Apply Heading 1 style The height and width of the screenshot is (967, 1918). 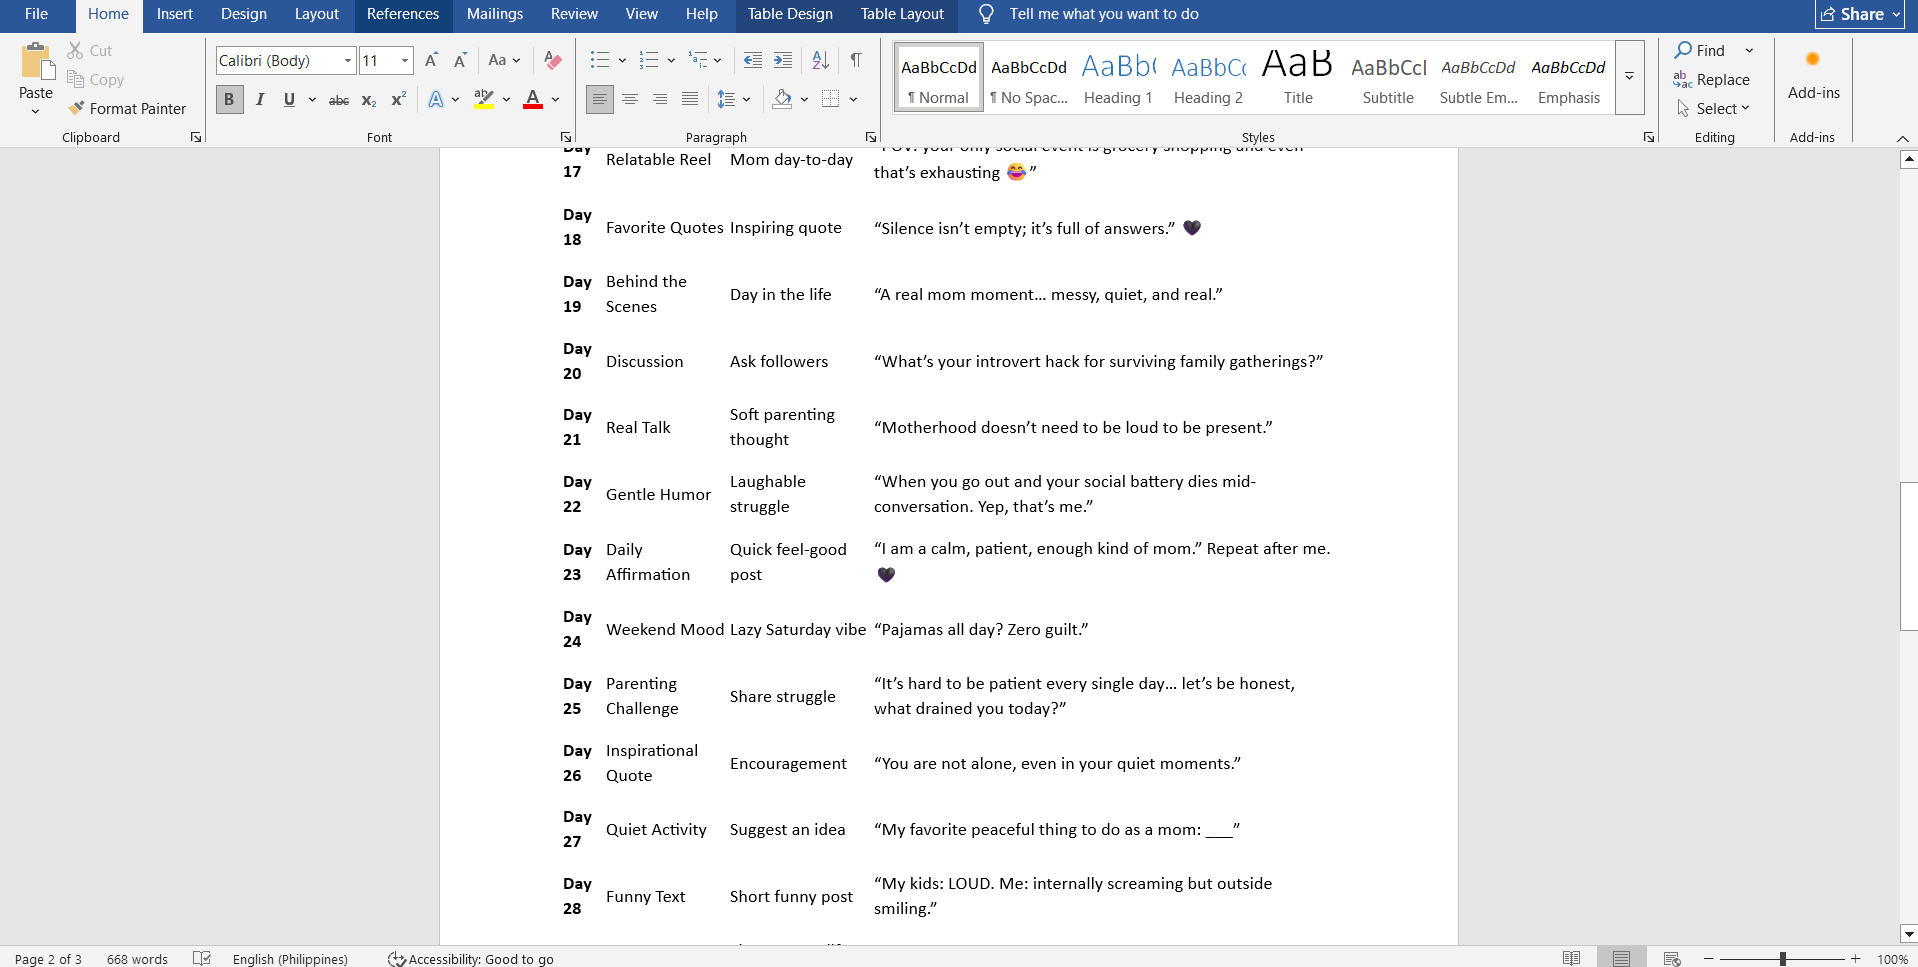1118,77
